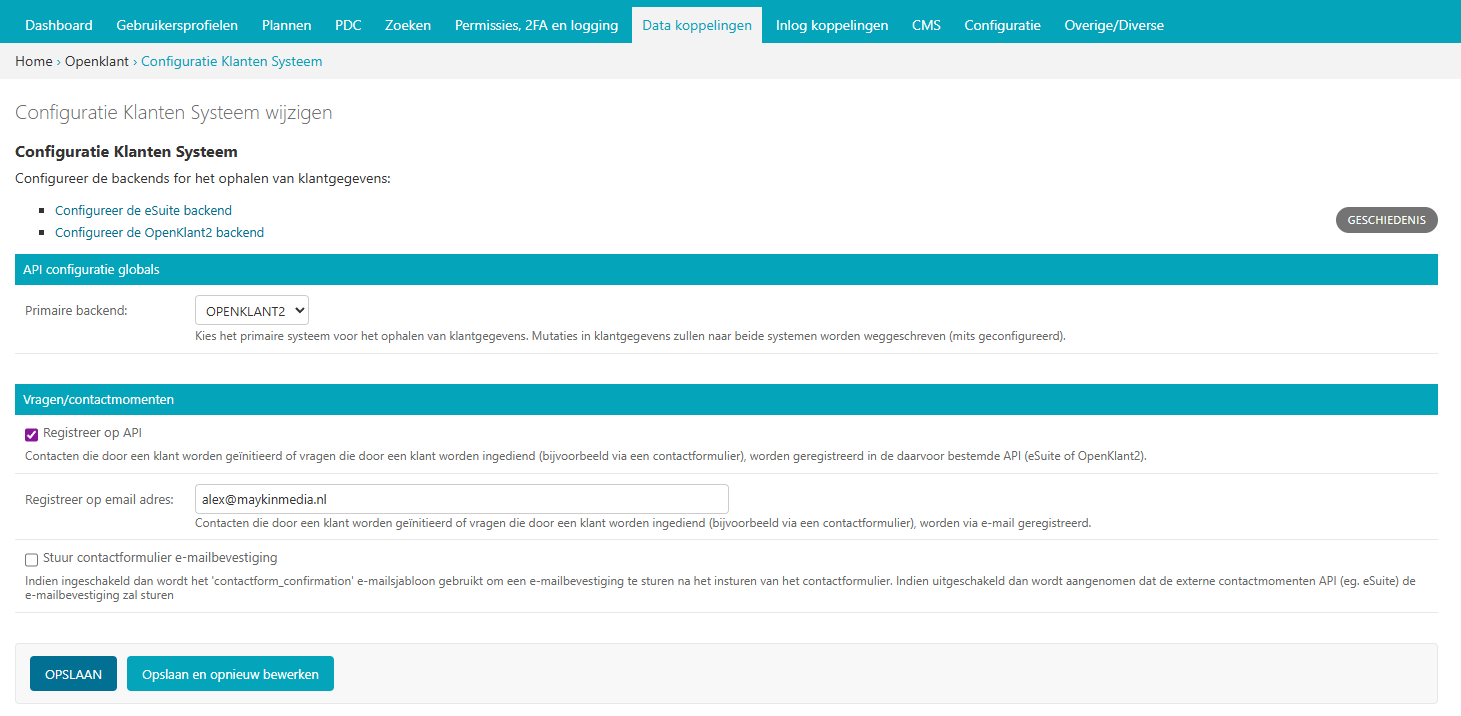Return to 'Home' via the breadcrumb
This screenshot has width=1461, height=716.
point(33,61)
